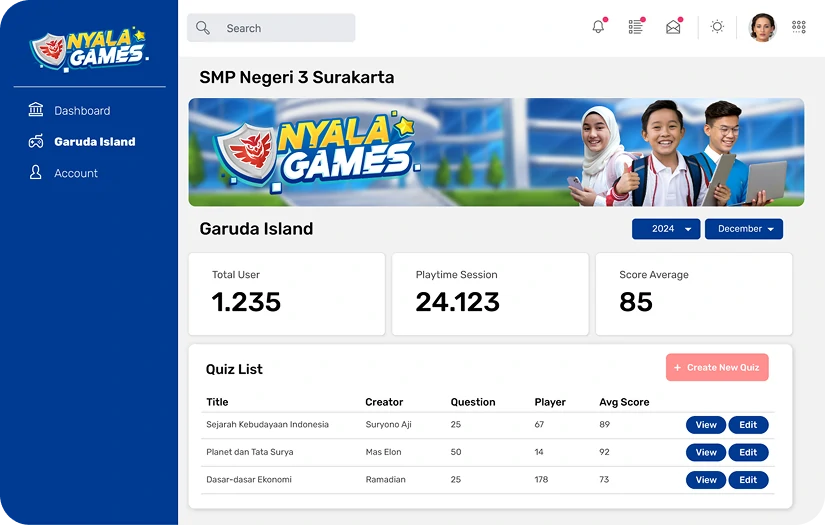Click creator name Suryono Aji
This screenshot has height=525, width=825.
pos(388,425)
